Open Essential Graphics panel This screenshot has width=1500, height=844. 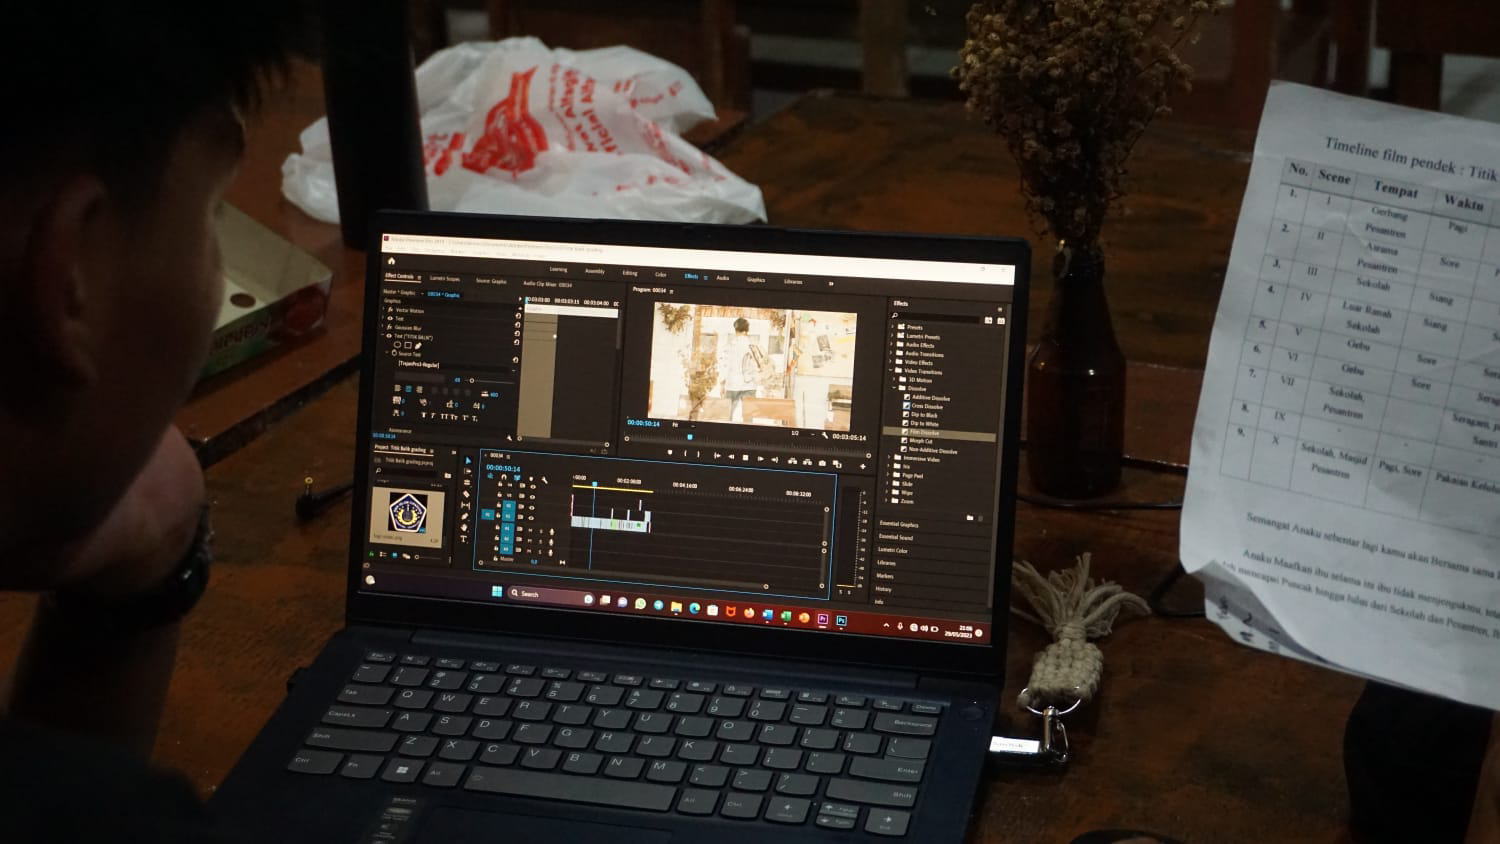click(899, 525)
